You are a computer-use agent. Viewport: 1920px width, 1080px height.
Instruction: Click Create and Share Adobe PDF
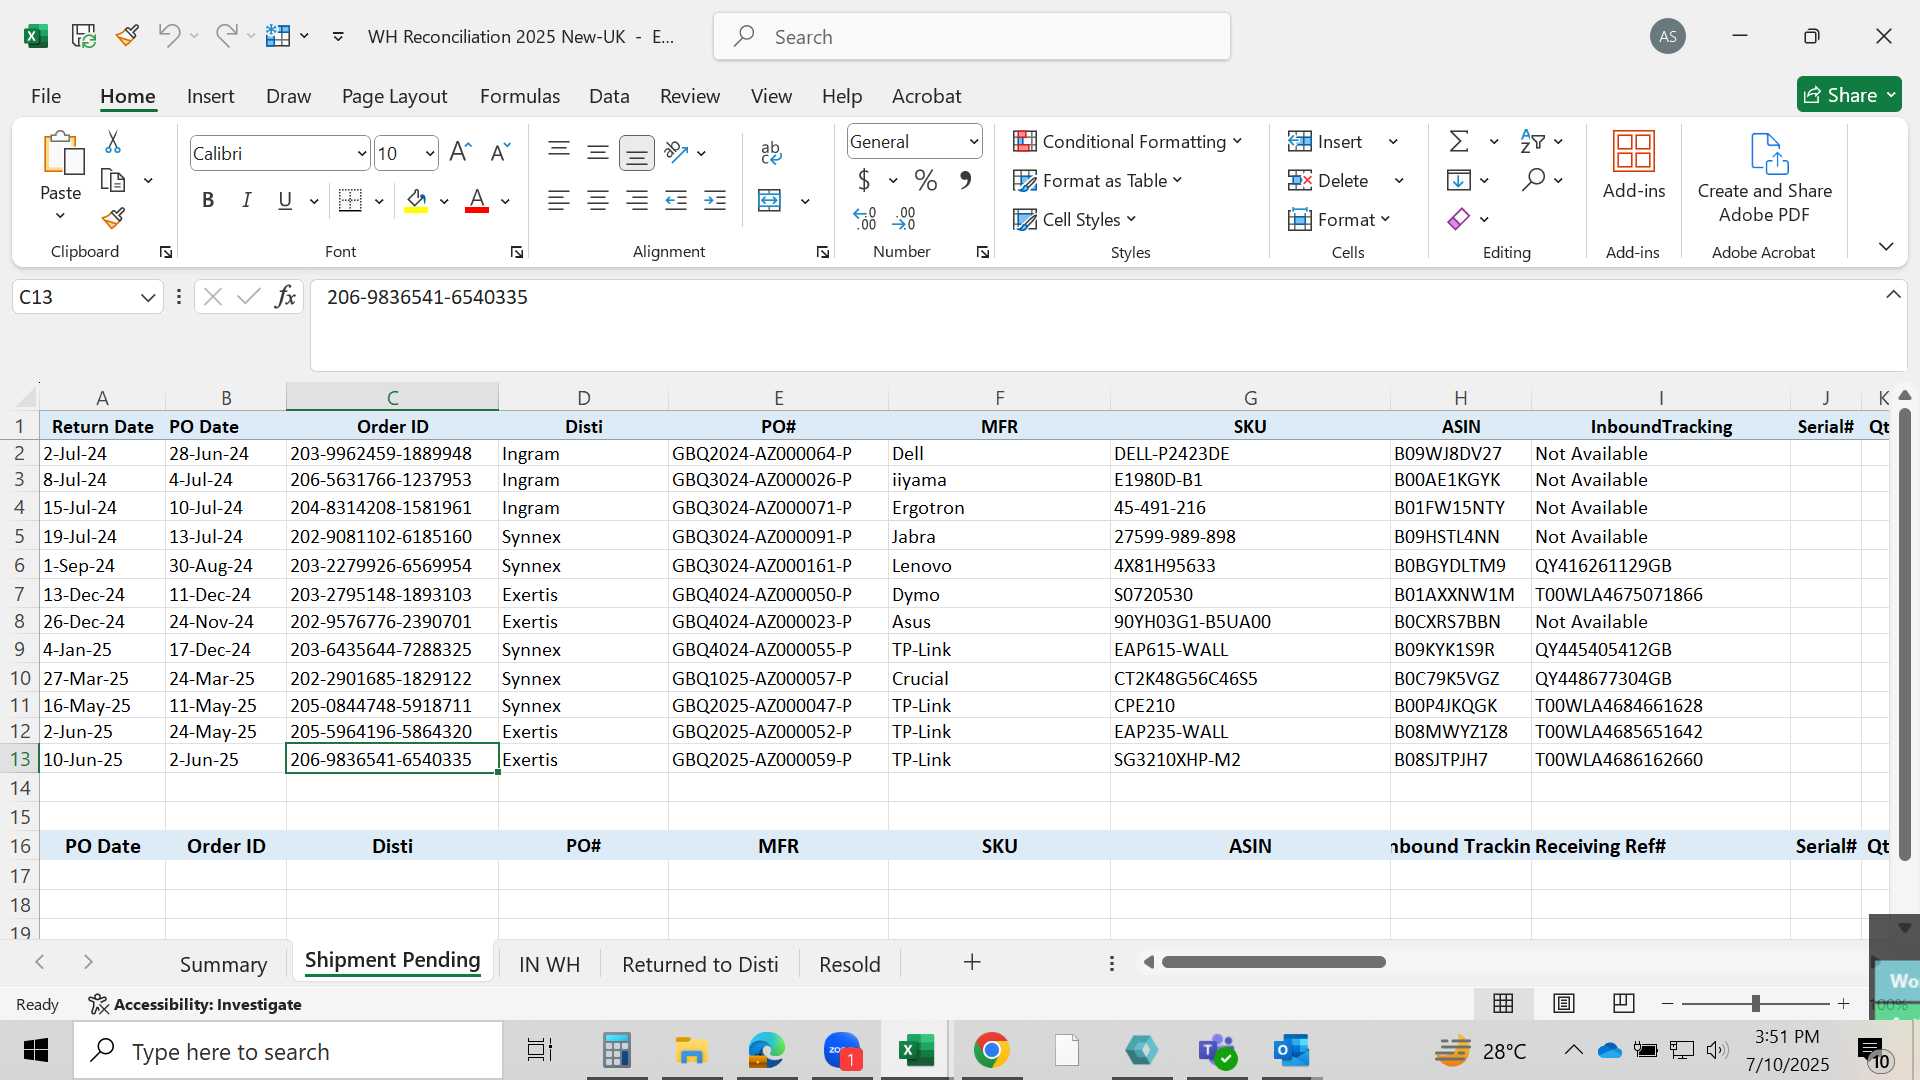[1764, 178]
